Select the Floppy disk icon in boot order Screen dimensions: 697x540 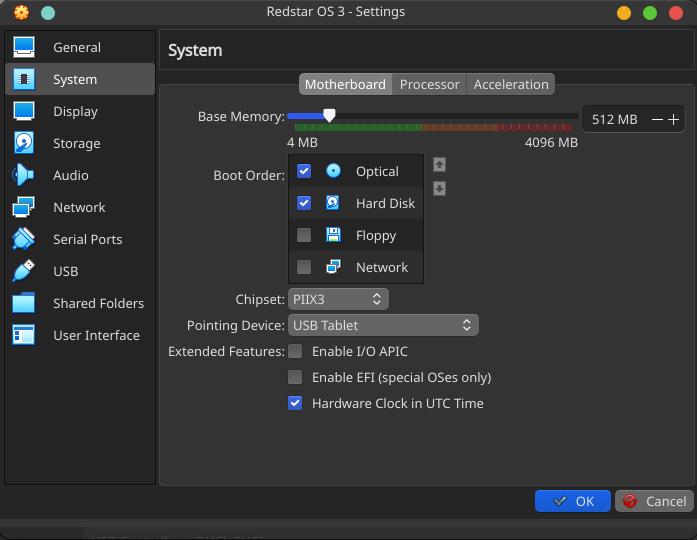(333, 235)
